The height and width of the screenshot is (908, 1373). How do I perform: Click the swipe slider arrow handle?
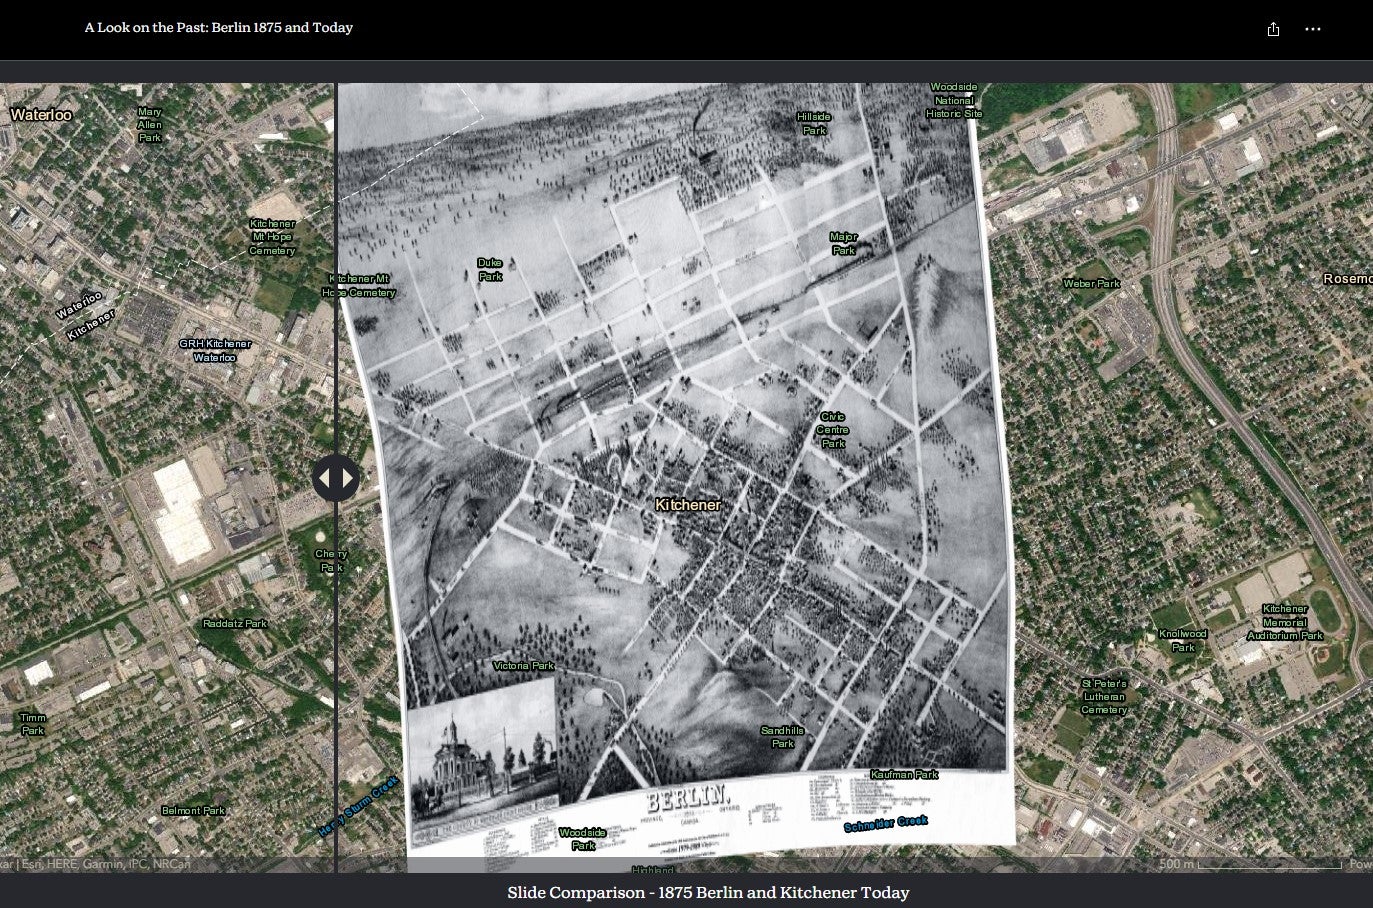pyautogui.click(x=336, y=478)
